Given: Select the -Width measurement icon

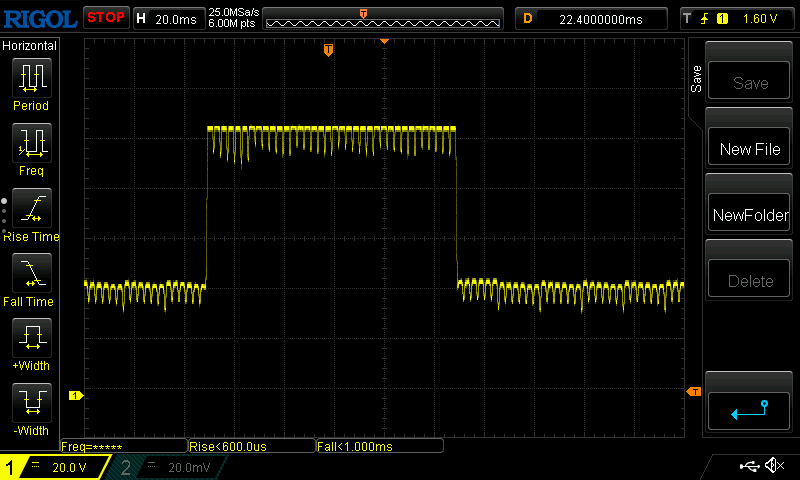Looking at the screenshot, I should (x=32, y=402).
